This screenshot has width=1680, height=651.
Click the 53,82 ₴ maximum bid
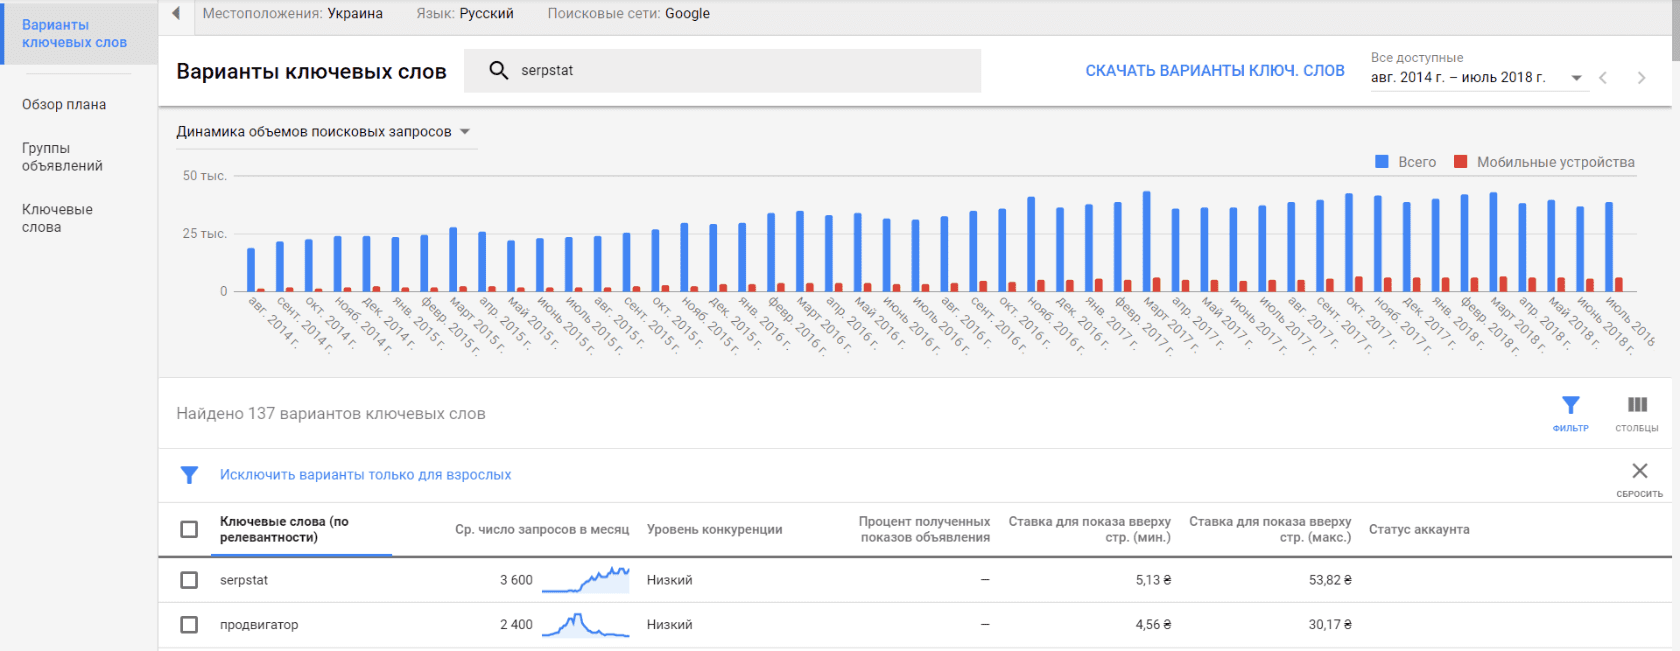coord(1330,580)
